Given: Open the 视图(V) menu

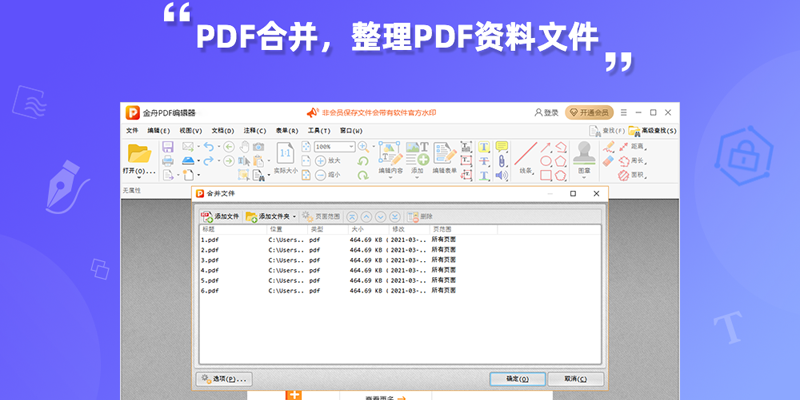Looking at the screenshot, I should 191,131.
